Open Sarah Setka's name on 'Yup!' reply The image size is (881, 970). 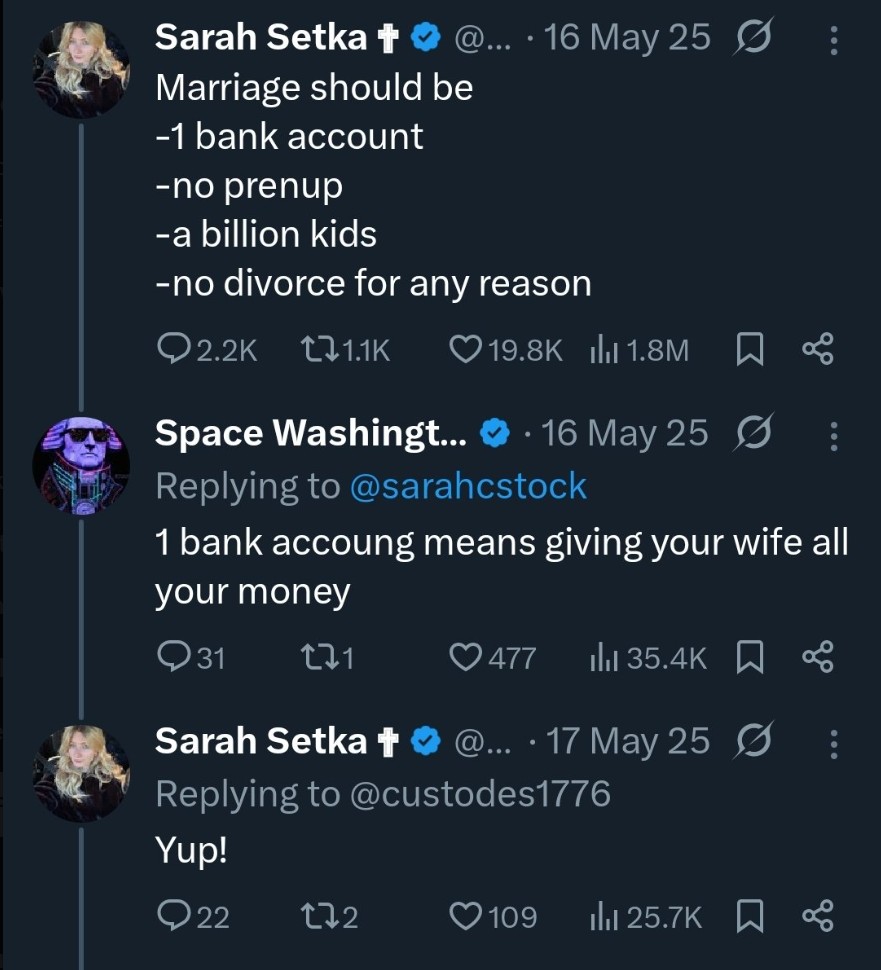[x=262, y=741]
